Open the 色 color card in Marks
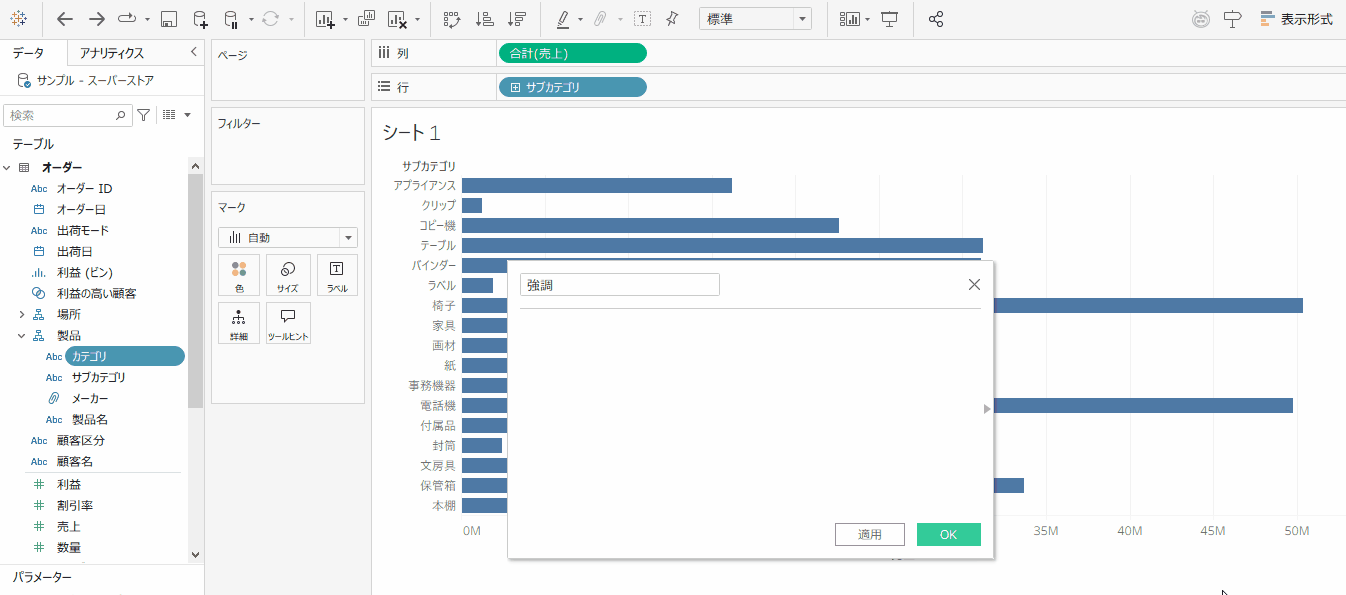Image resolution: width=1346 pixels, height=595 pixels. [x=239, y=275]
